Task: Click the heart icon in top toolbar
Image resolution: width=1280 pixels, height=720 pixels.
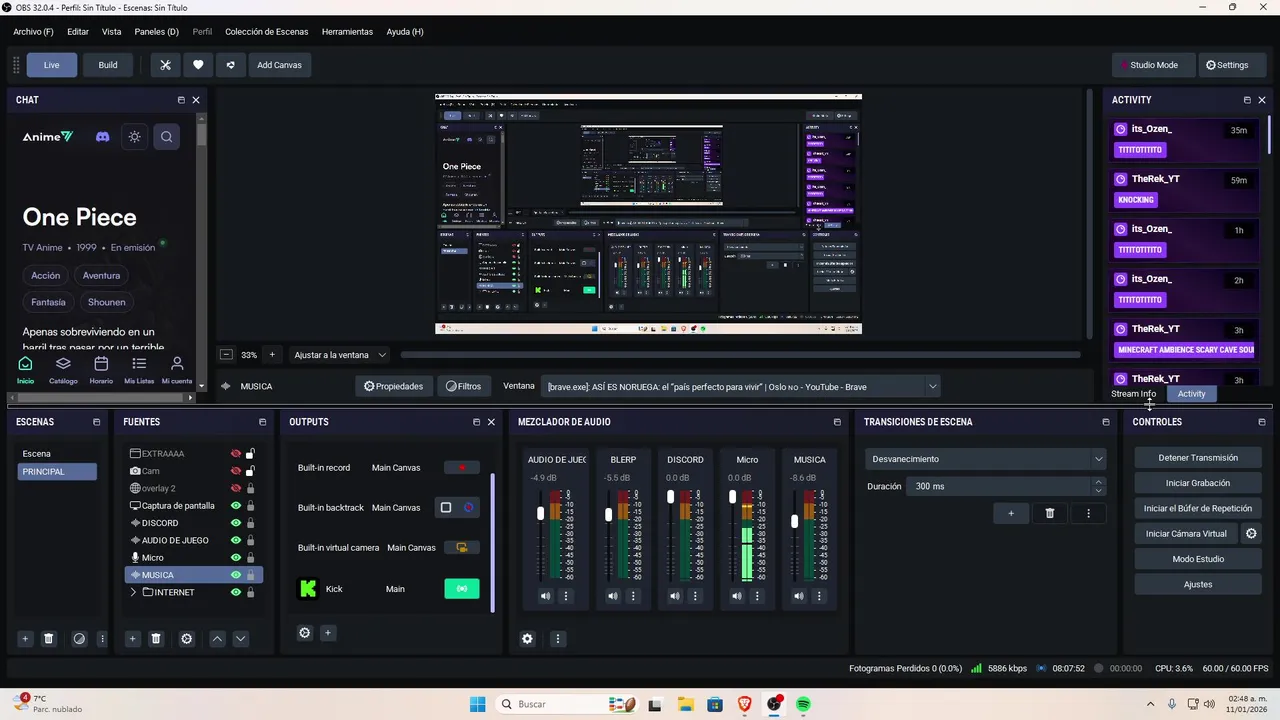Action: (x=198, y=65)
